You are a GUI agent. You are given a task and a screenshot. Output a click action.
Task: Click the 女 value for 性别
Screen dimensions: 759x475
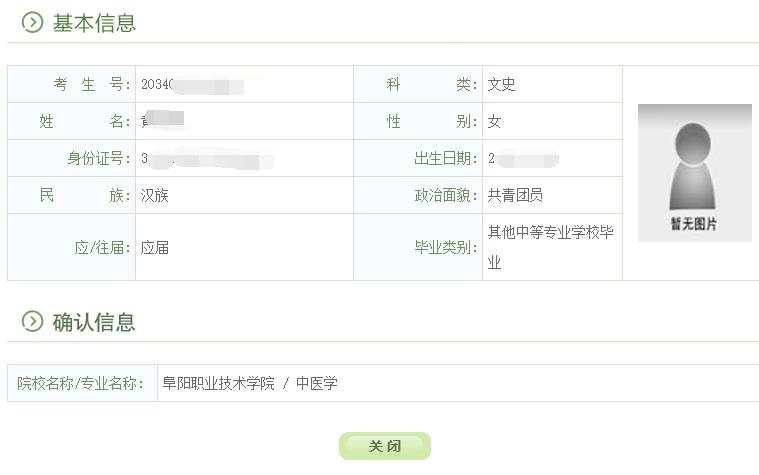494,122
